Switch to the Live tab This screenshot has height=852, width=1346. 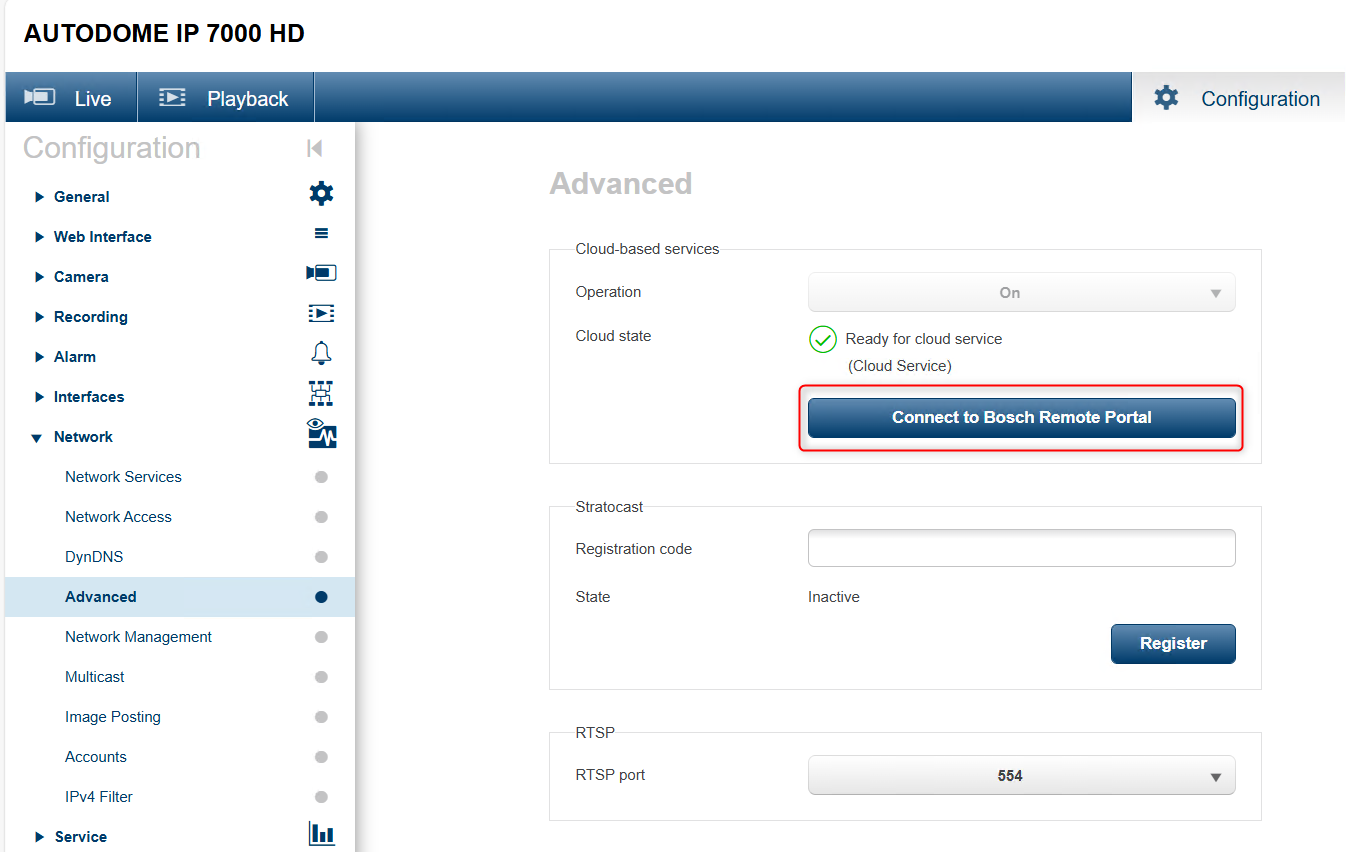coord(71,98)
